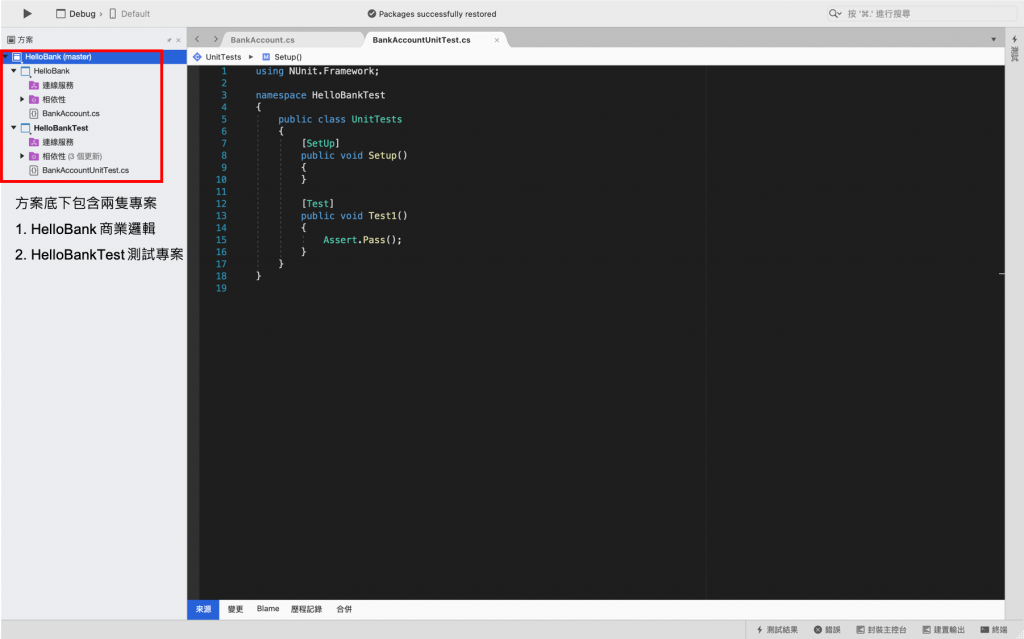
Task: Close the 方案 solution pad
Action: pos(178,40)
